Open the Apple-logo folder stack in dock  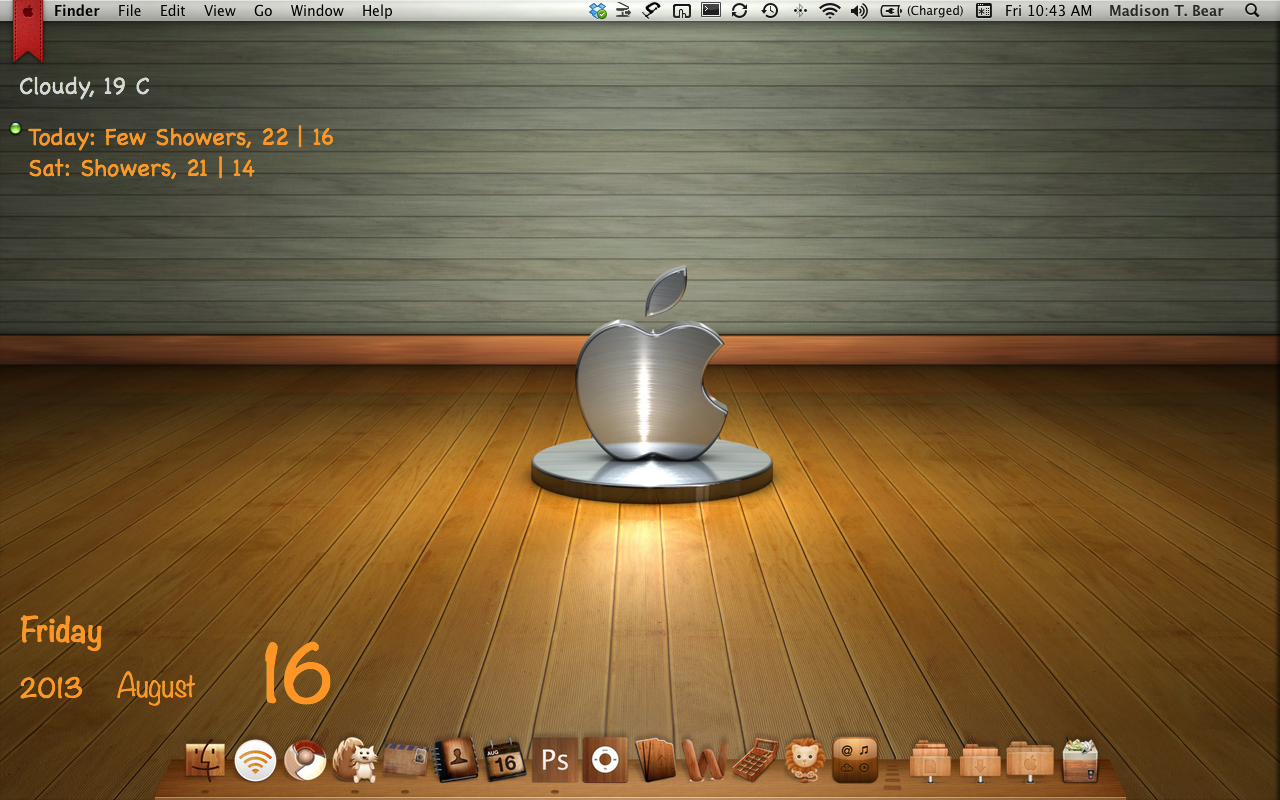1030,762
